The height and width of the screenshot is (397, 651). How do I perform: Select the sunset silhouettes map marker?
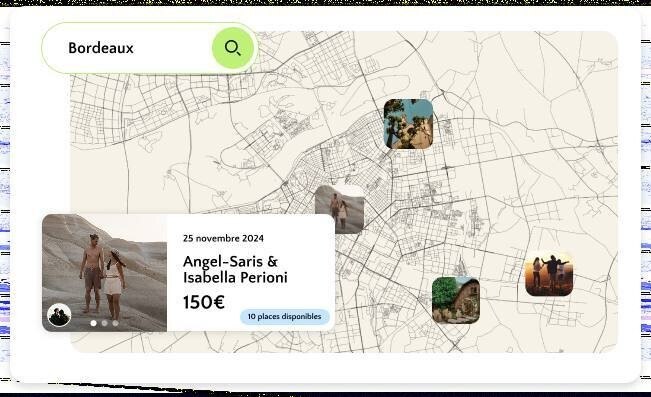tap(549, 274)
